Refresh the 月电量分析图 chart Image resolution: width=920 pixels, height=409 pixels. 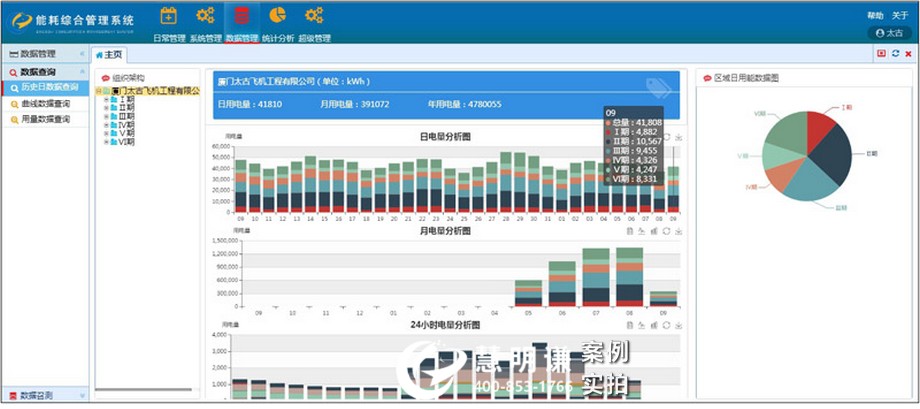[665, 231]
